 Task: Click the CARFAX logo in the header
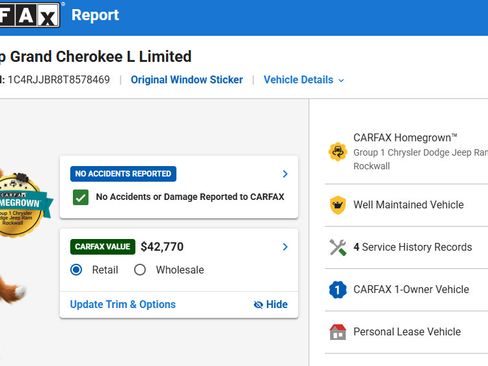(x=30, y=15)
